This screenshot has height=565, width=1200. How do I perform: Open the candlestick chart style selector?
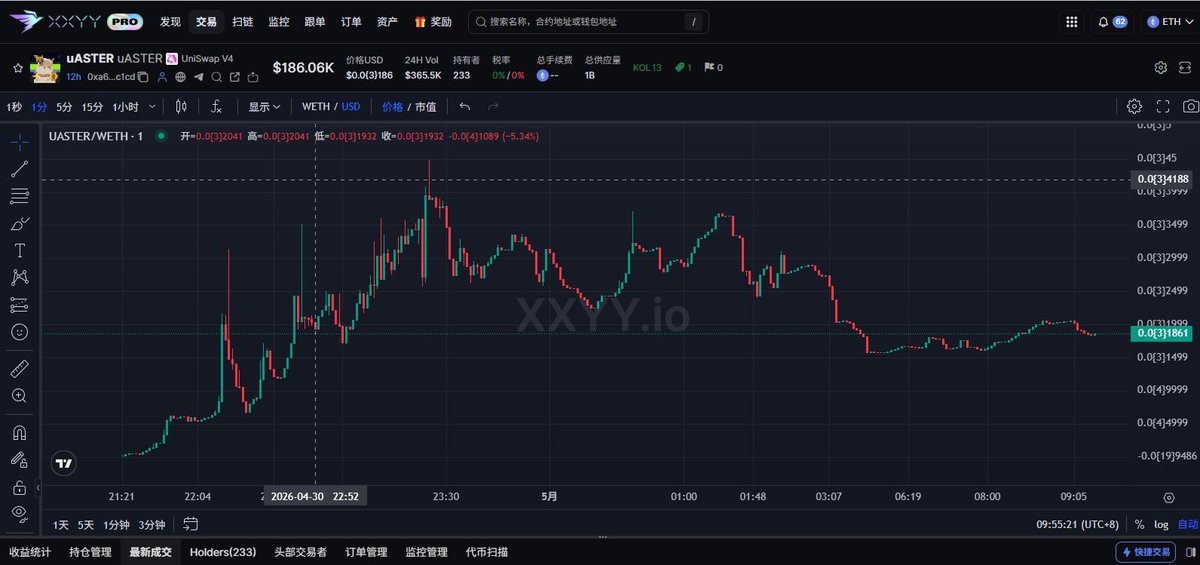[x=181, y=106]
